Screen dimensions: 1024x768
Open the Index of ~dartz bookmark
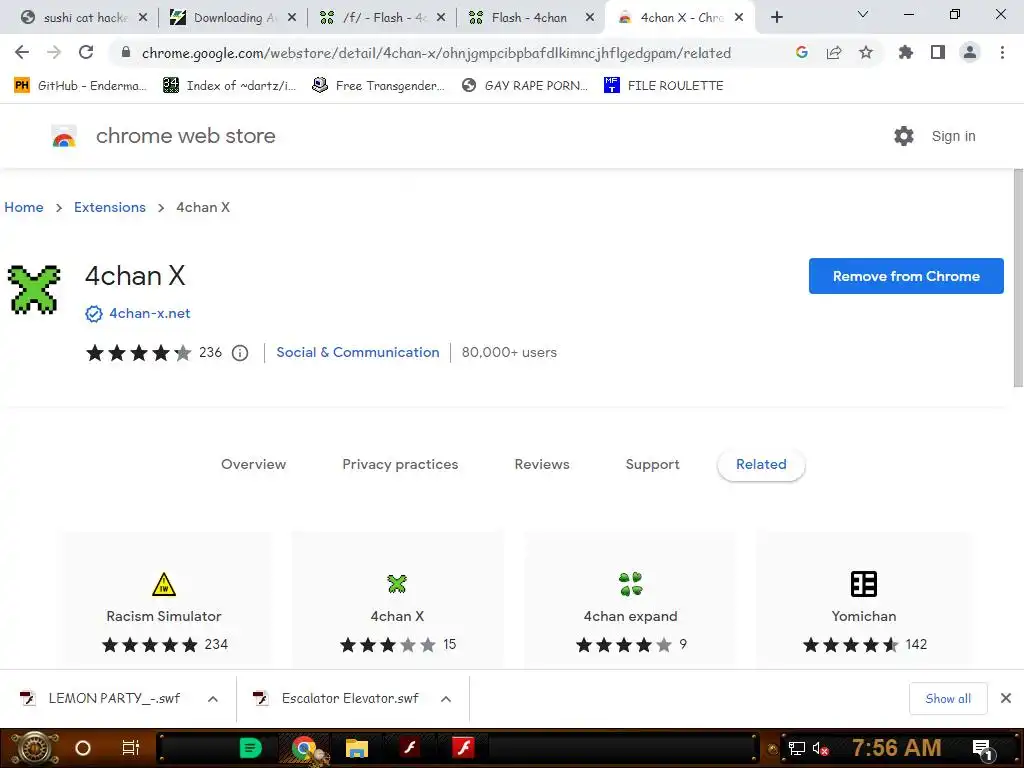[x=229, y=86]
